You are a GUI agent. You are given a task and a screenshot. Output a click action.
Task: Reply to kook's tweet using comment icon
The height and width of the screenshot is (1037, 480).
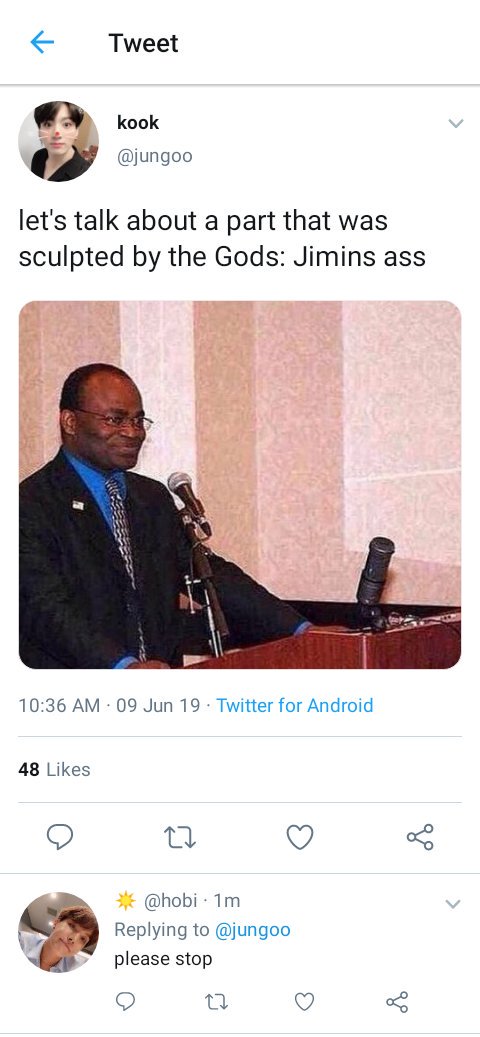(x=60, y=837)
